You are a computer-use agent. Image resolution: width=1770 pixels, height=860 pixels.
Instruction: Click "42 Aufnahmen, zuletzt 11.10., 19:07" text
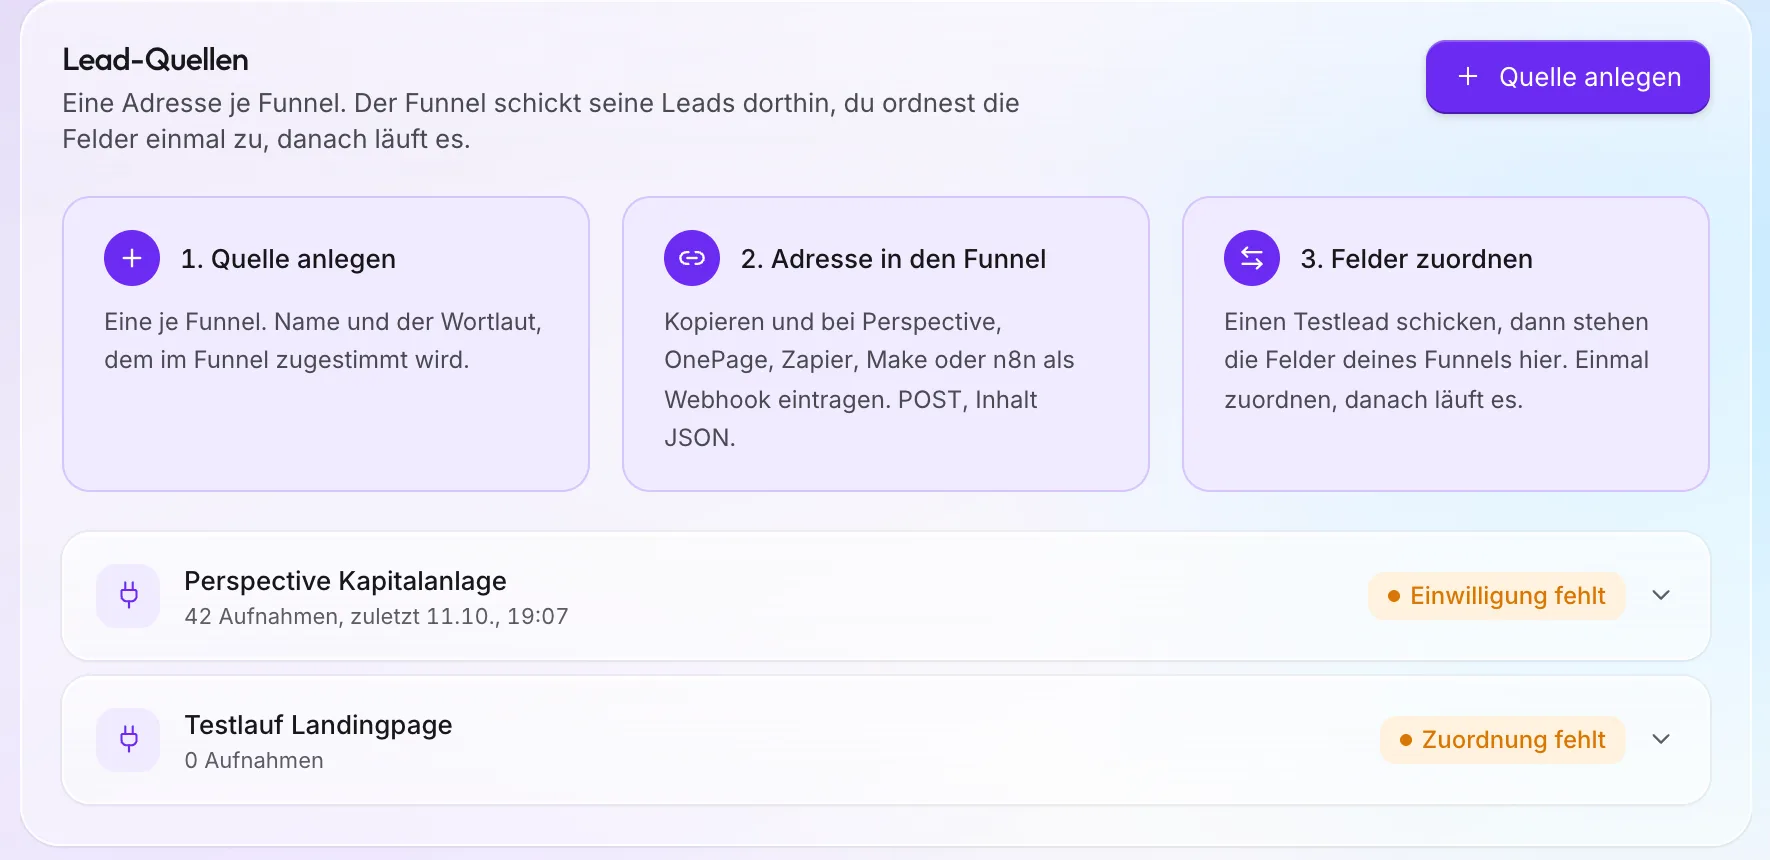(376, 616)
